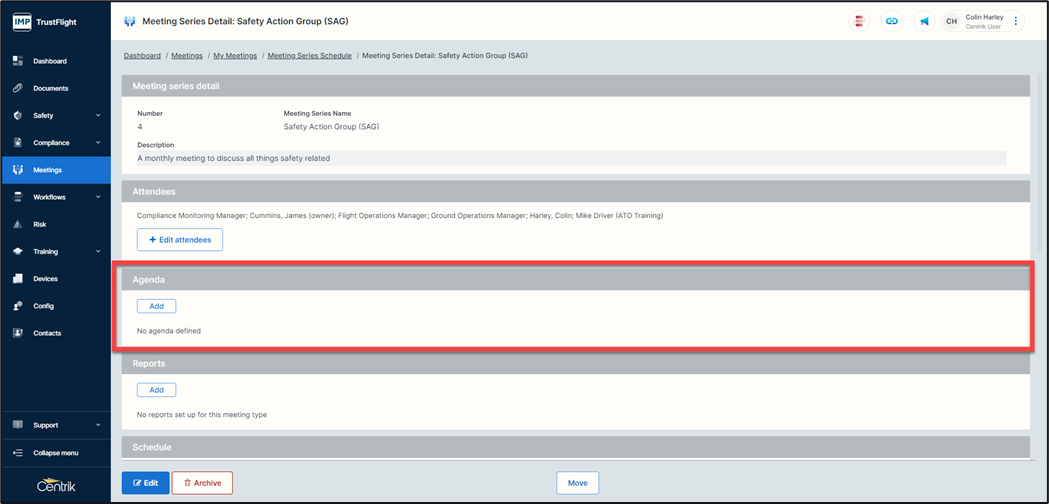Click the megaphone announcements icon
Screen dimensions: 1049x504
point(925,21)
